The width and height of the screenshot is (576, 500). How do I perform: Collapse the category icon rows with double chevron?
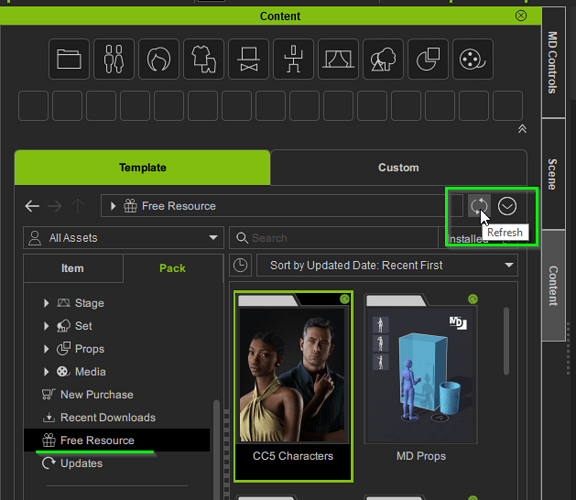point(522,129)
